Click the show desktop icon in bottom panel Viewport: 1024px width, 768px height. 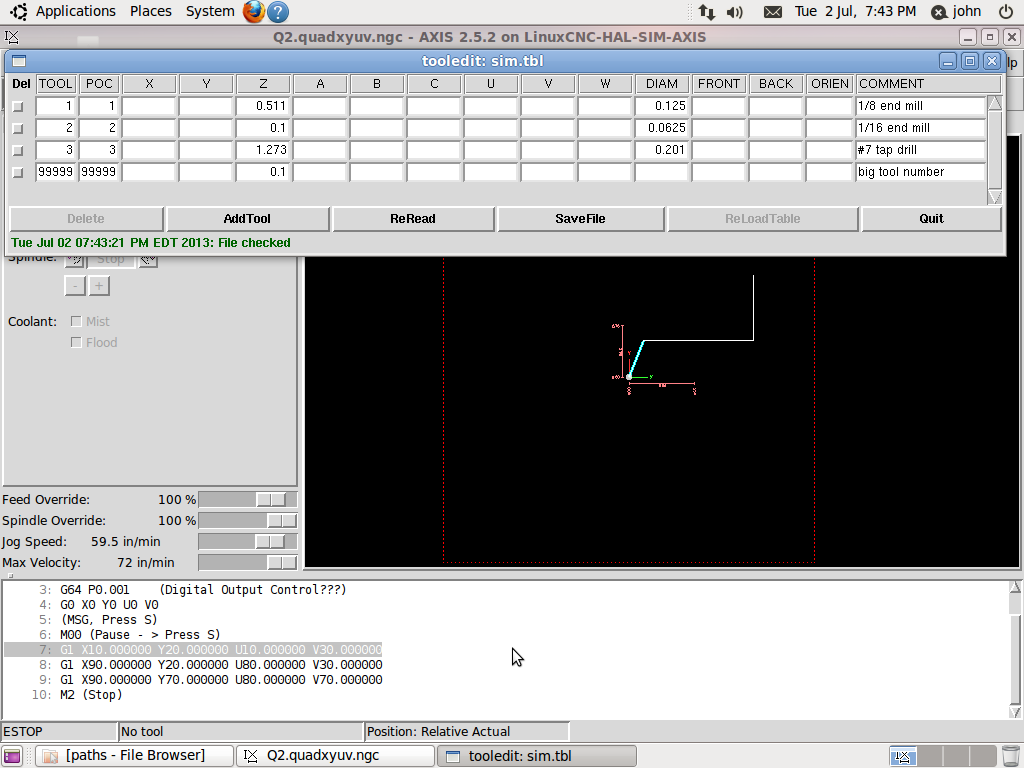click(12, 756)
